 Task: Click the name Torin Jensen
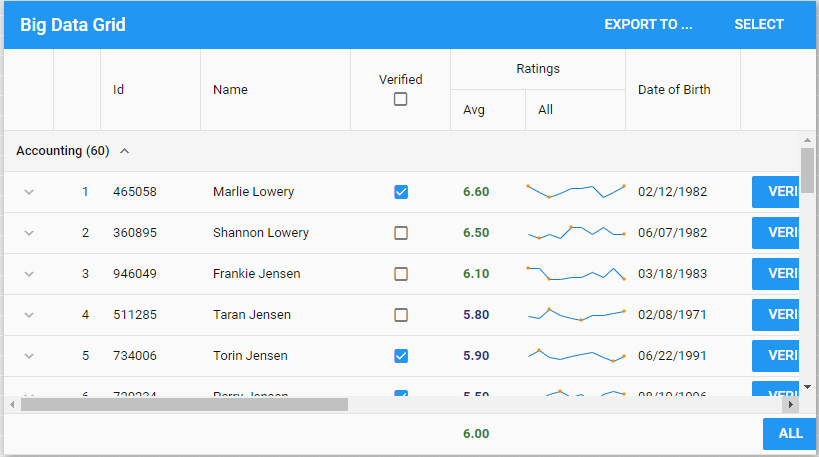(250, 356)
